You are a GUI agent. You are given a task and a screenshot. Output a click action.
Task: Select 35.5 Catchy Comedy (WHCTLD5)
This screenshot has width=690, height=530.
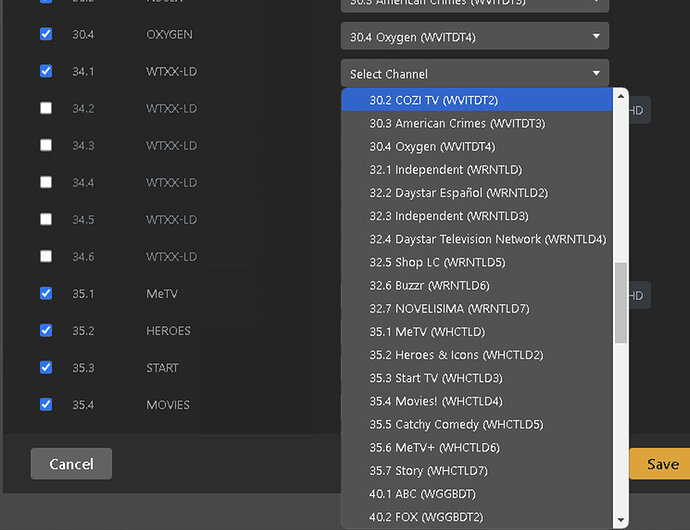[x=456, y=425]
